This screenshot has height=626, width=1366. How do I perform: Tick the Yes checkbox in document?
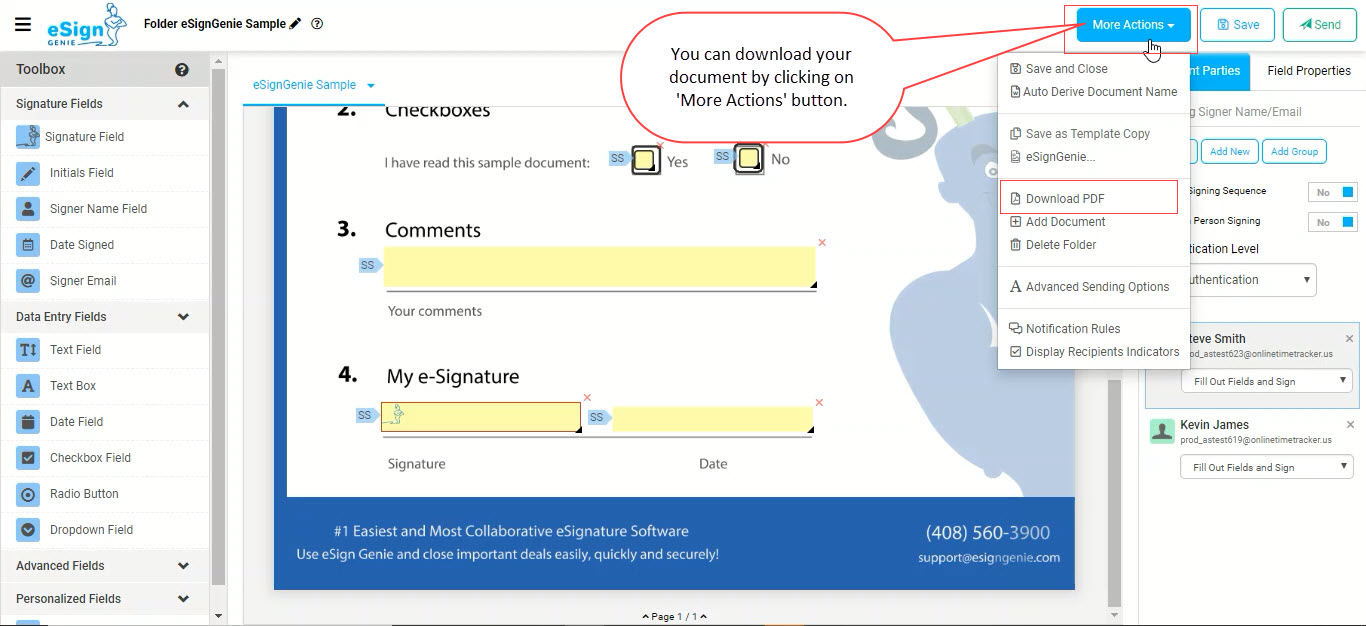646,159
